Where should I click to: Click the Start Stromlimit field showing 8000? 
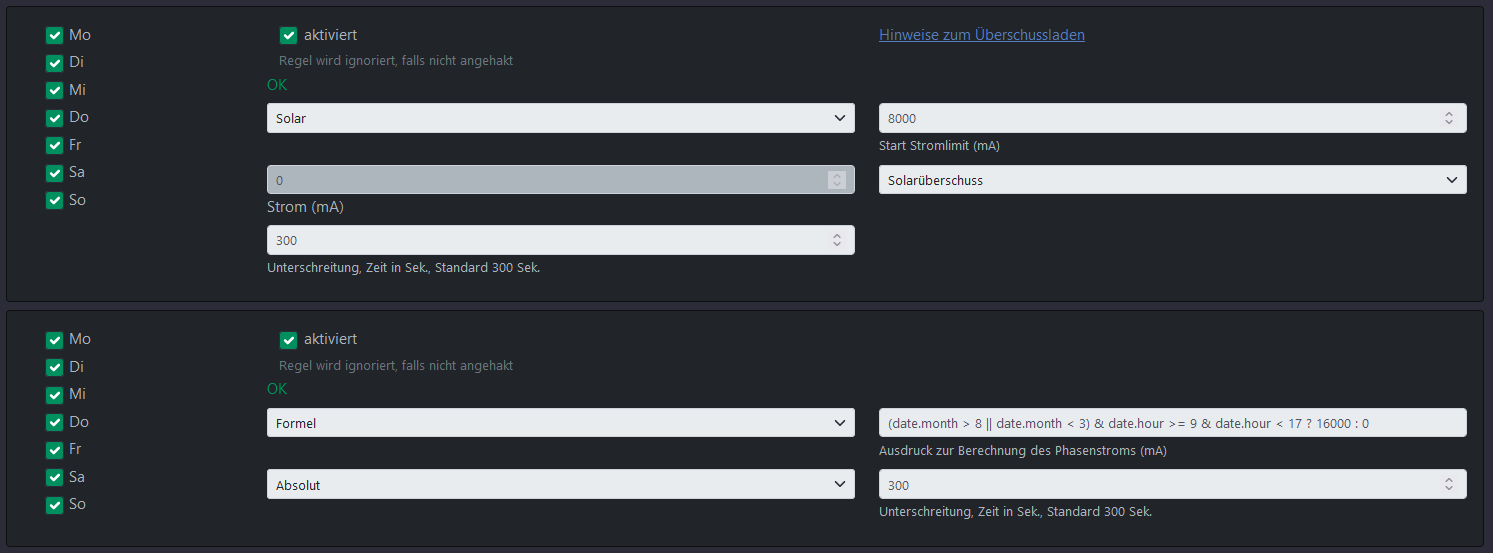coord(1150,118)
